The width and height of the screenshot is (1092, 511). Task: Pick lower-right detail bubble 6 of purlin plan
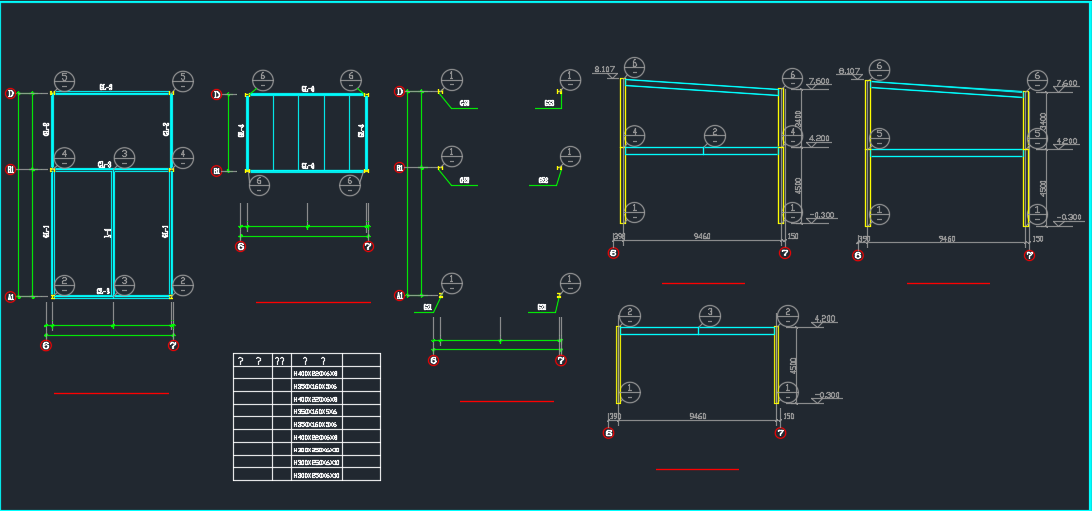[350, 185]
